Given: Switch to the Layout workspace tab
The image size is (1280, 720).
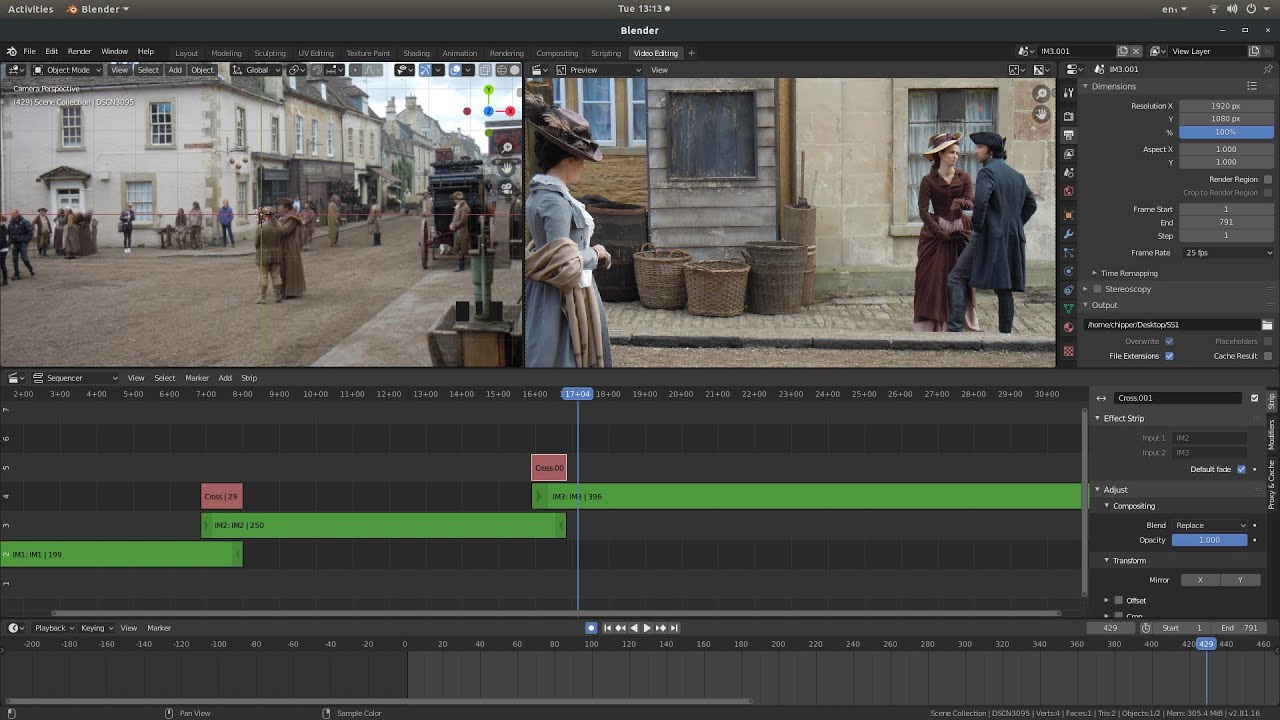Looking at the screenshot, I should [186, 53].
